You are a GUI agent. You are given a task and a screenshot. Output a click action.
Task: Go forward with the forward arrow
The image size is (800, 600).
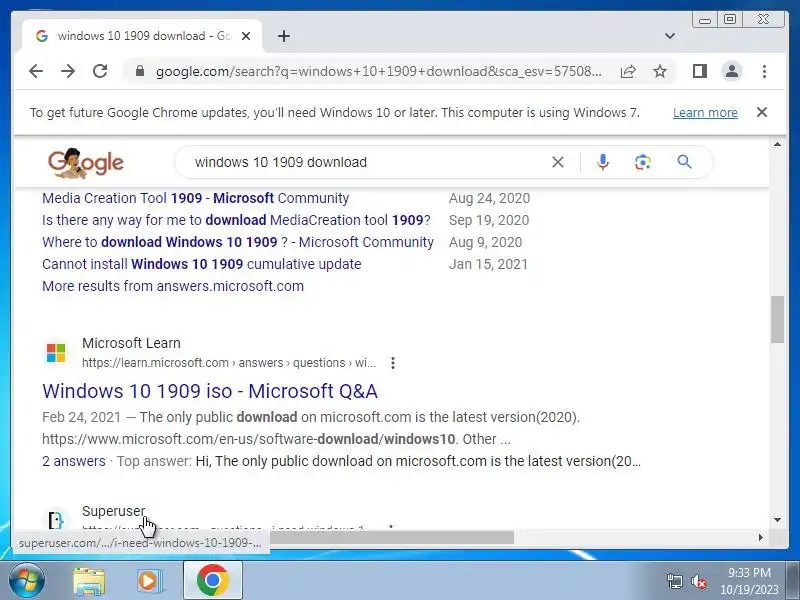point(68,71)
